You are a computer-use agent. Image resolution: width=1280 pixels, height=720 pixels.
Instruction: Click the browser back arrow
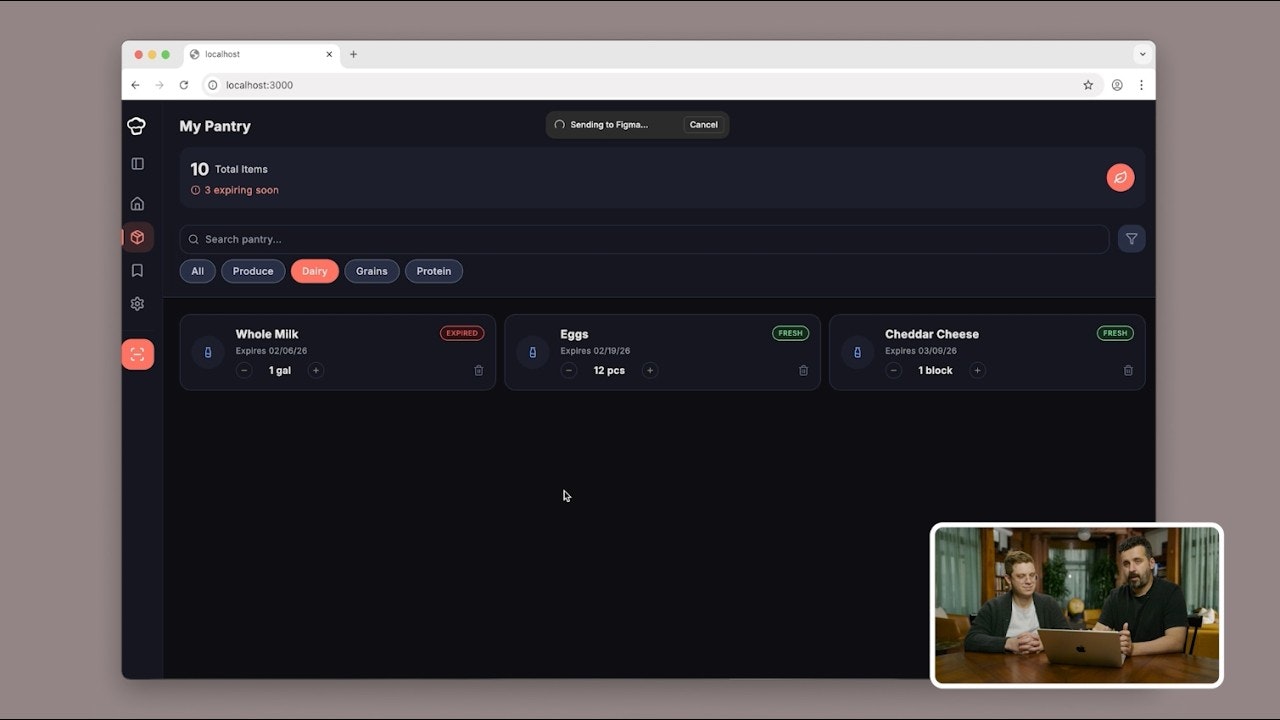coord(136,85)
